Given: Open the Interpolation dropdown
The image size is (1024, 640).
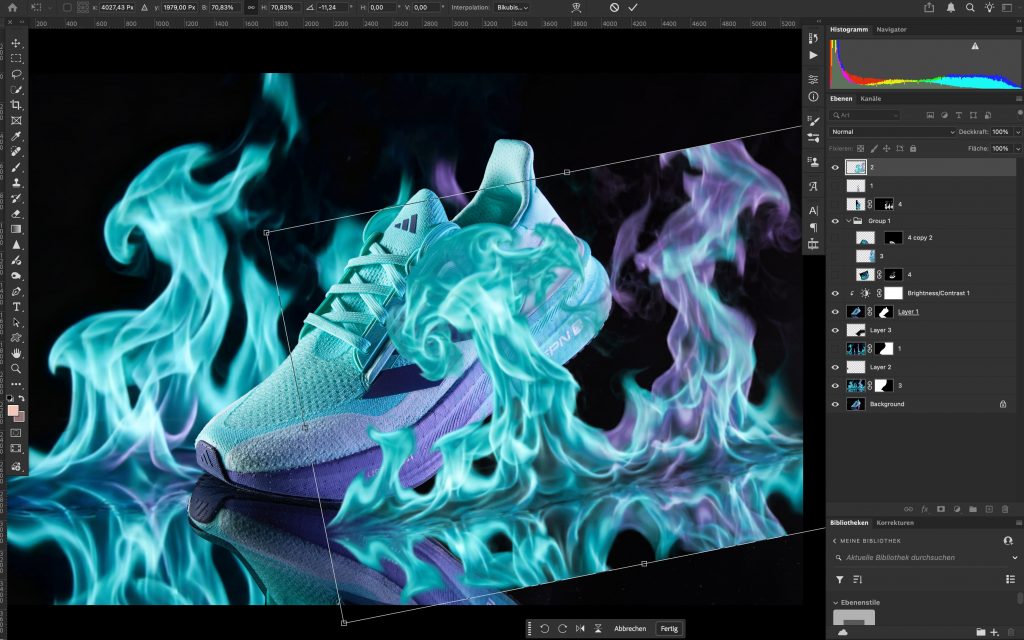Looking at the screenshot, I should tap(513, 7).
